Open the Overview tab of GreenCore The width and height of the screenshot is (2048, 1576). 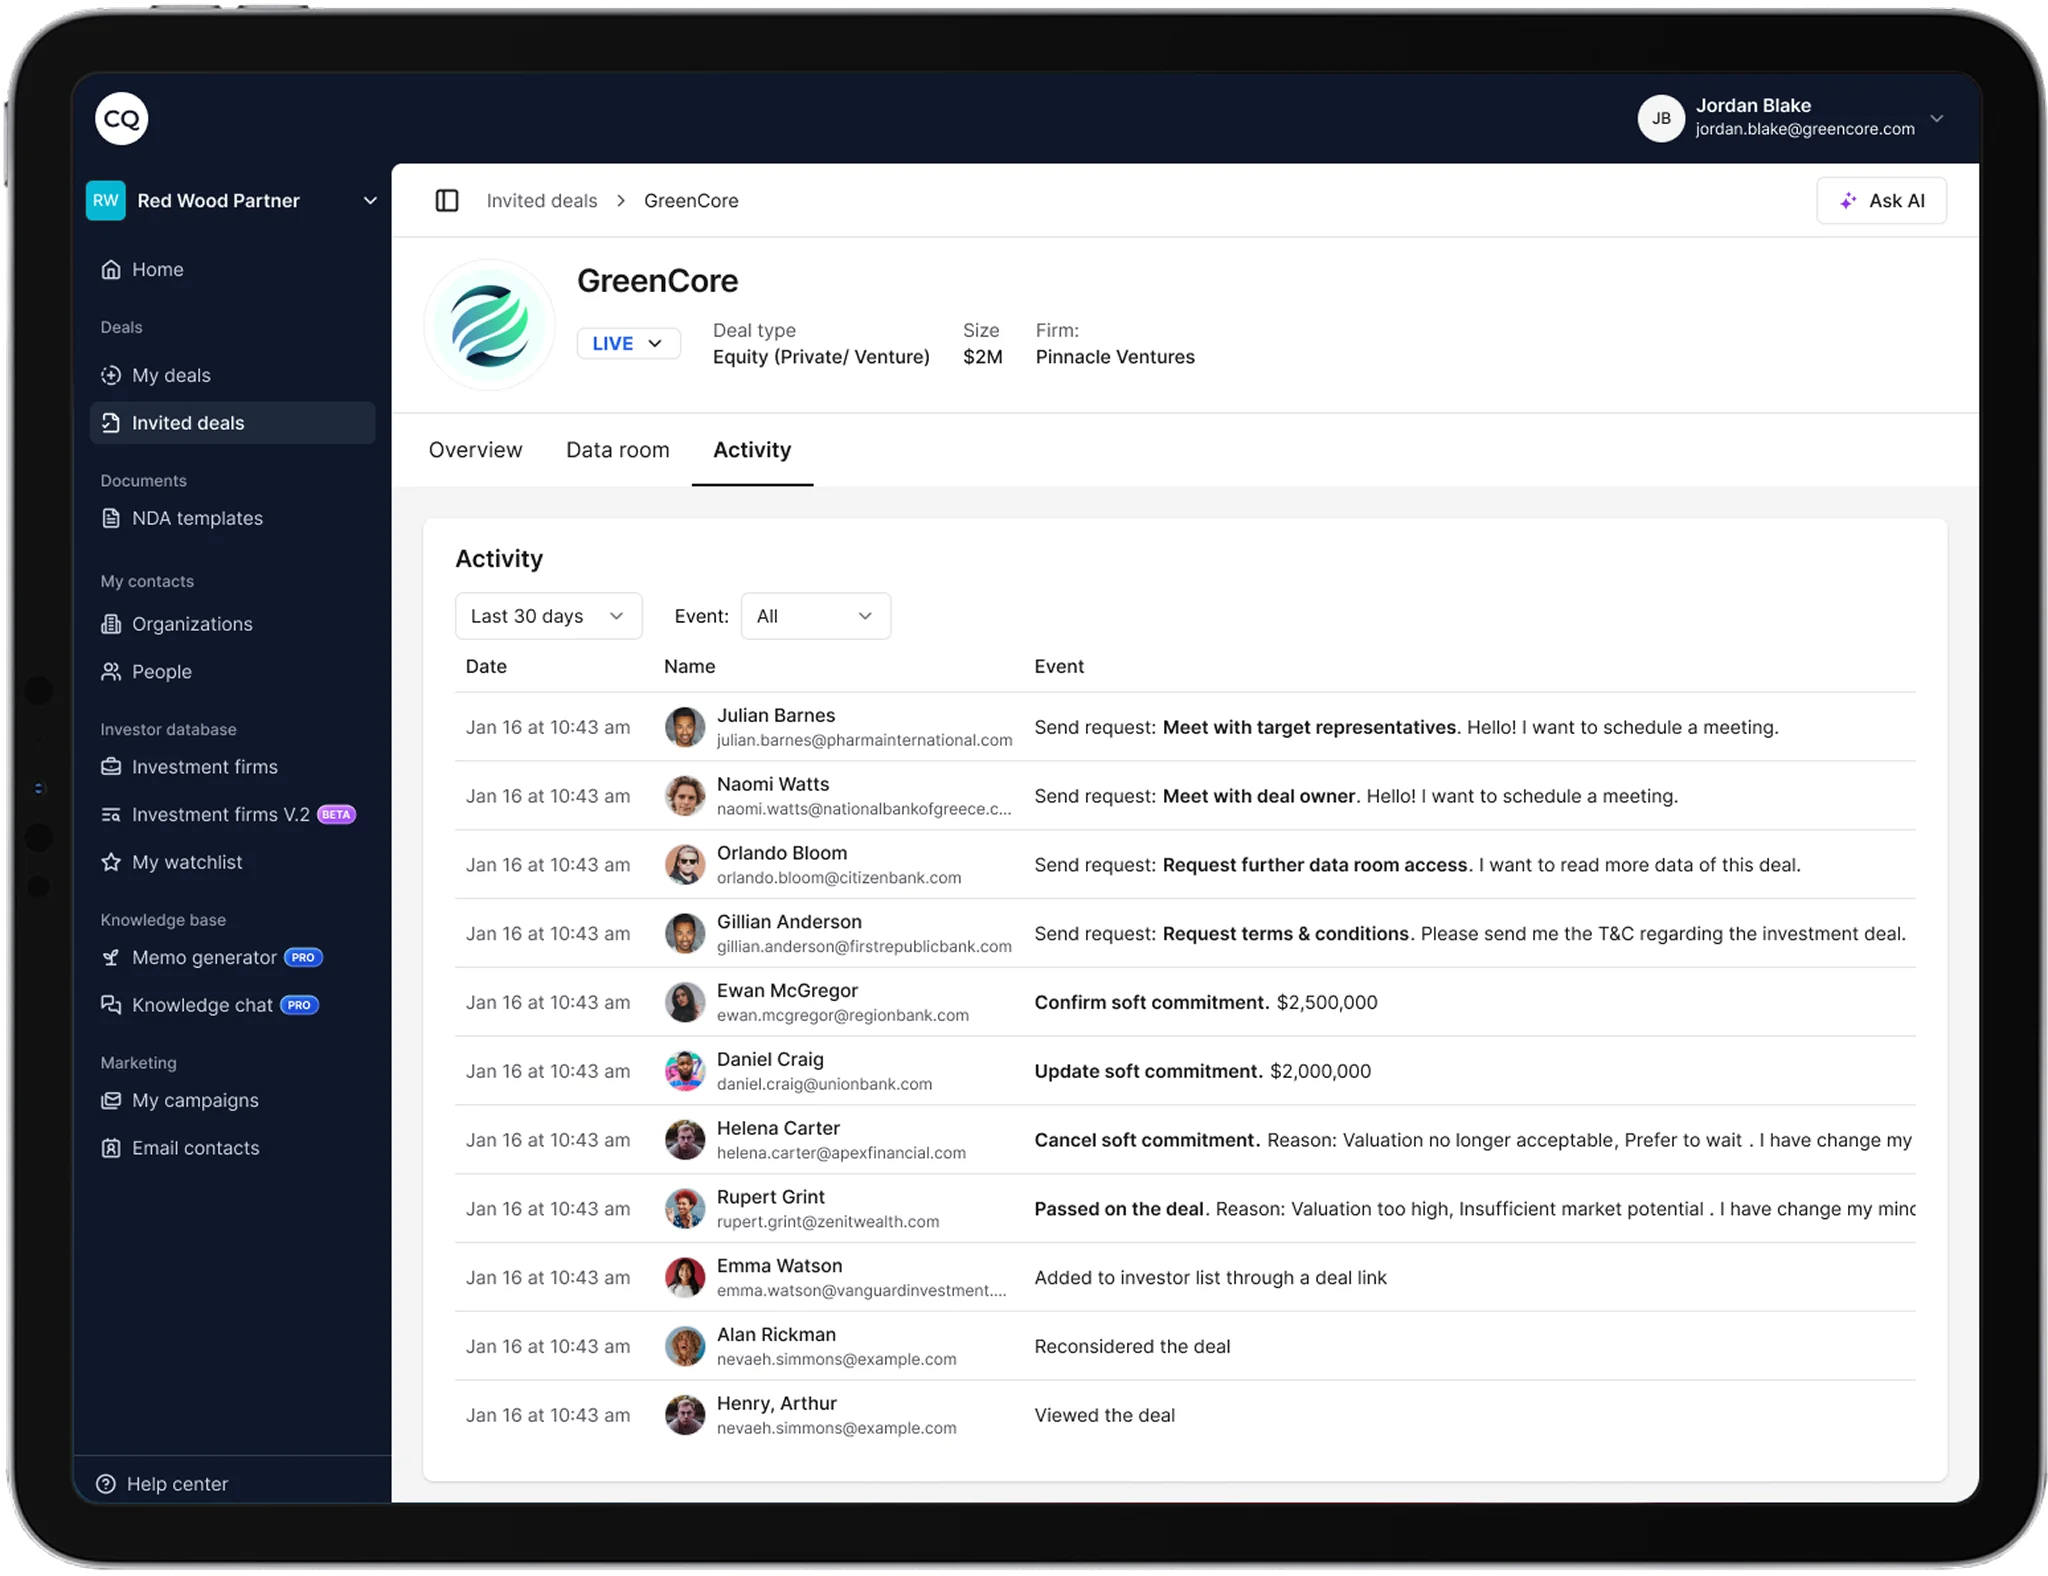[x=475, y=450]
